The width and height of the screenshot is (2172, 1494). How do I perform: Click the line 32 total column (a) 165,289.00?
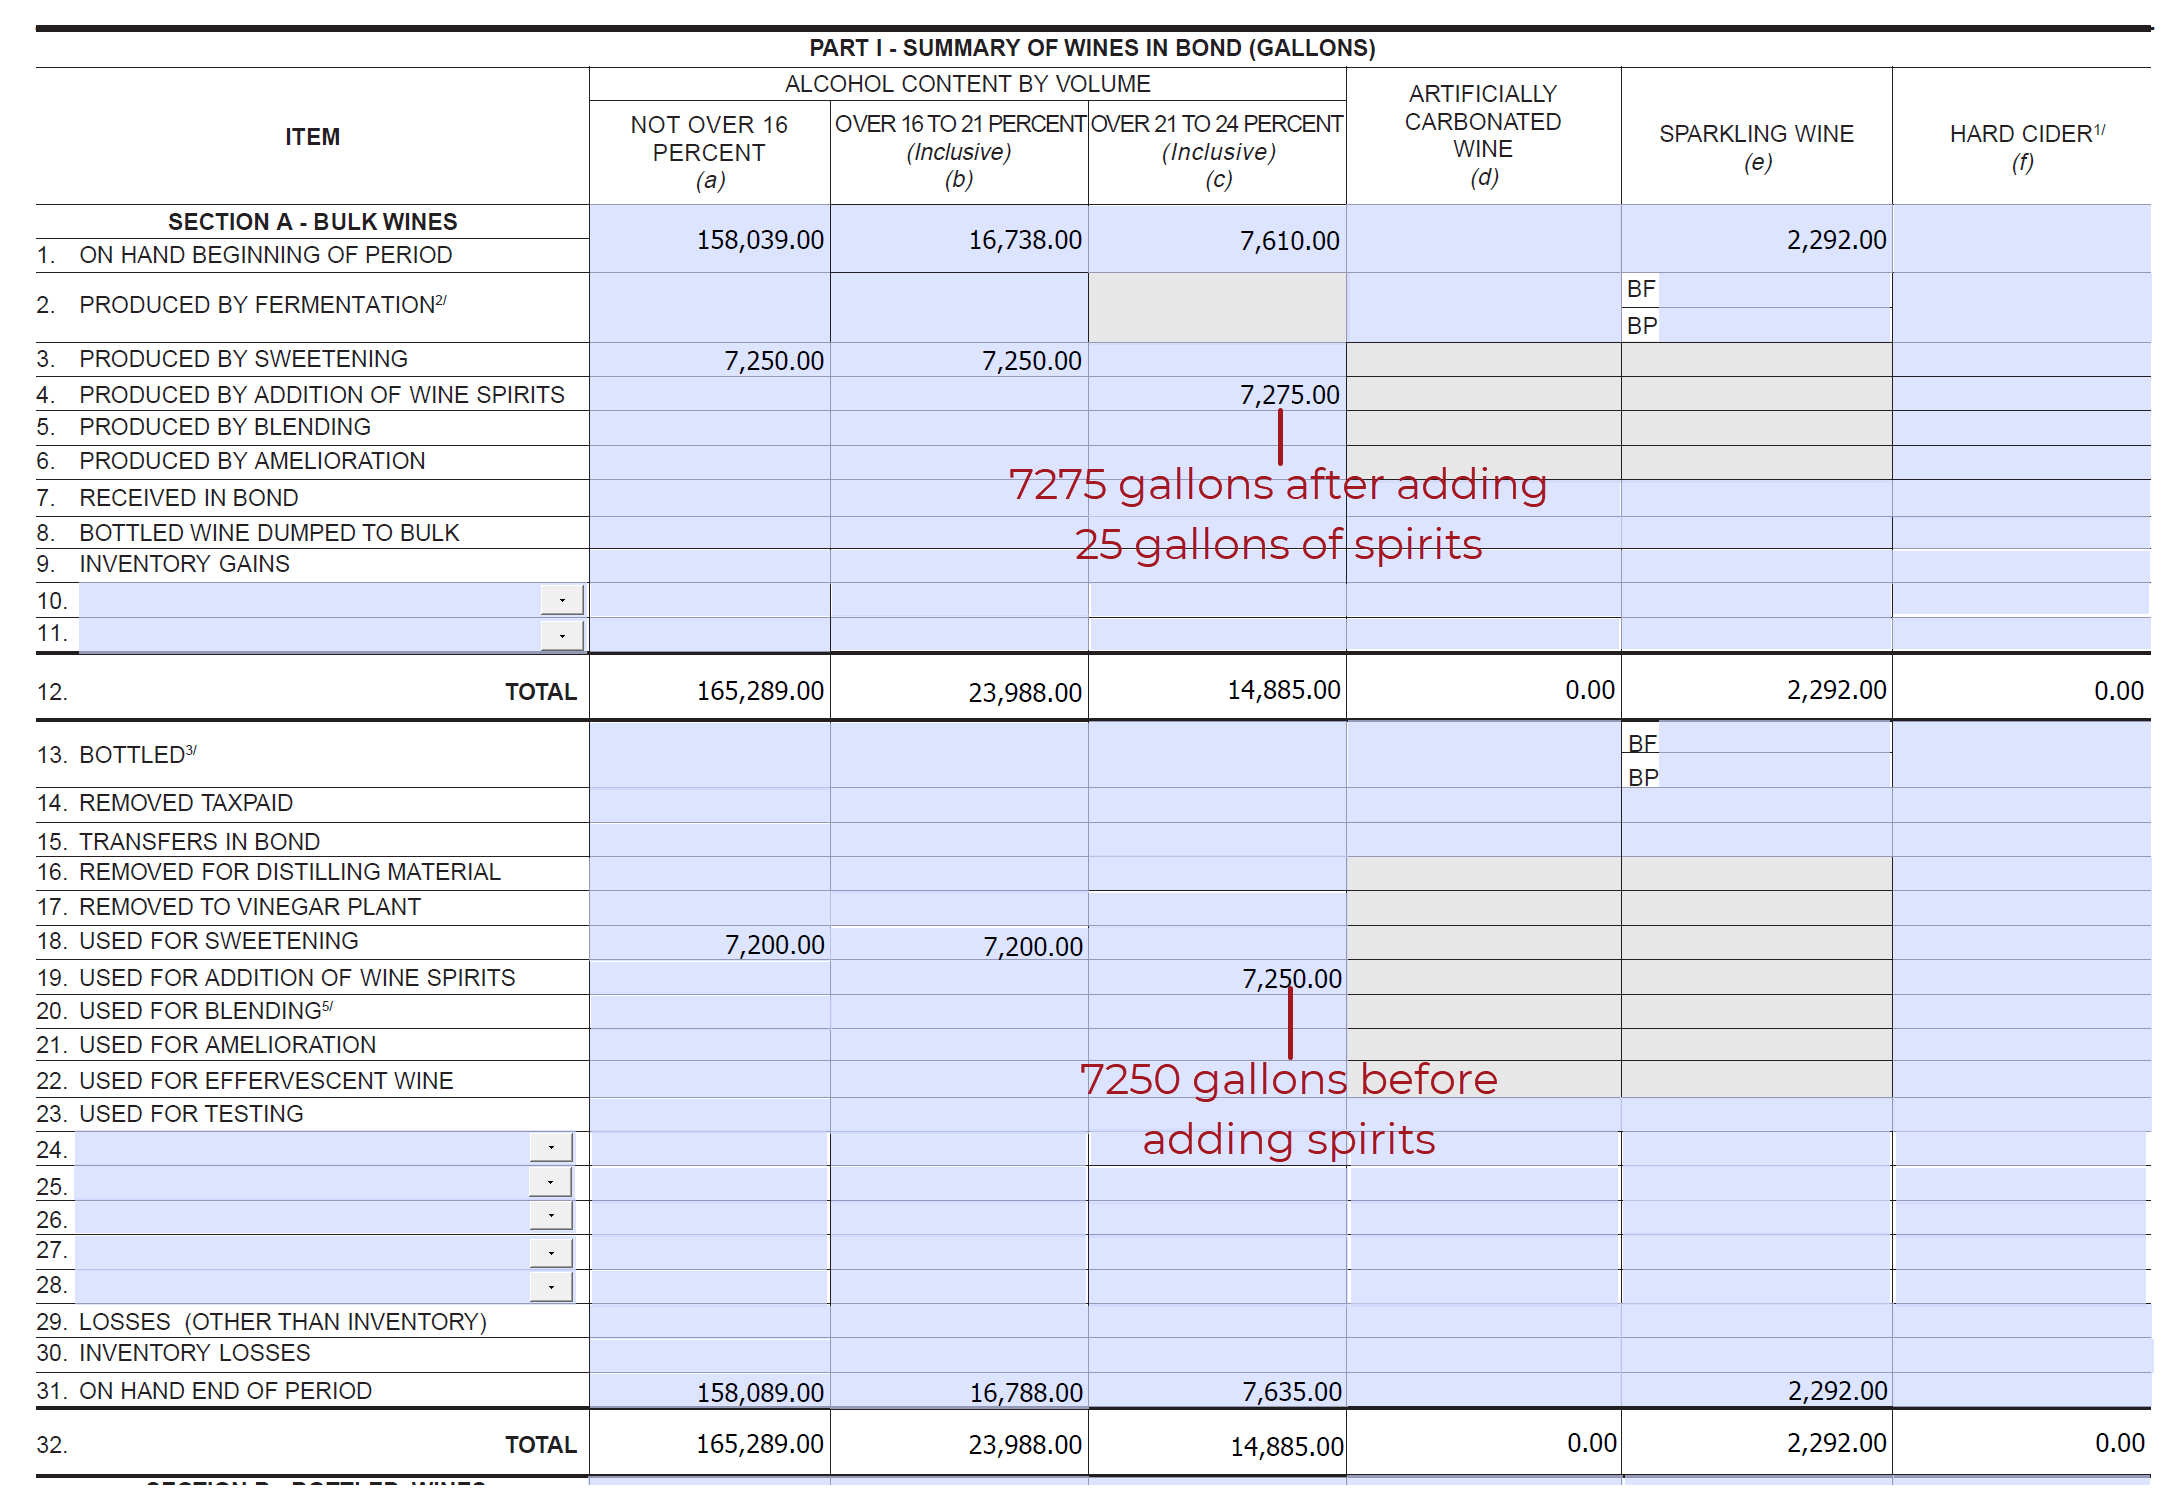click(710, 1443)
